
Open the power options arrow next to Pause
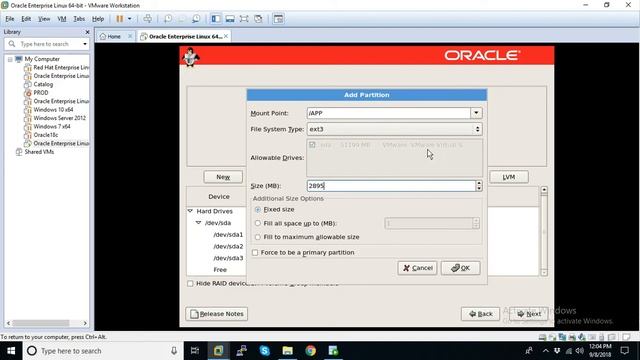point(129,19)
